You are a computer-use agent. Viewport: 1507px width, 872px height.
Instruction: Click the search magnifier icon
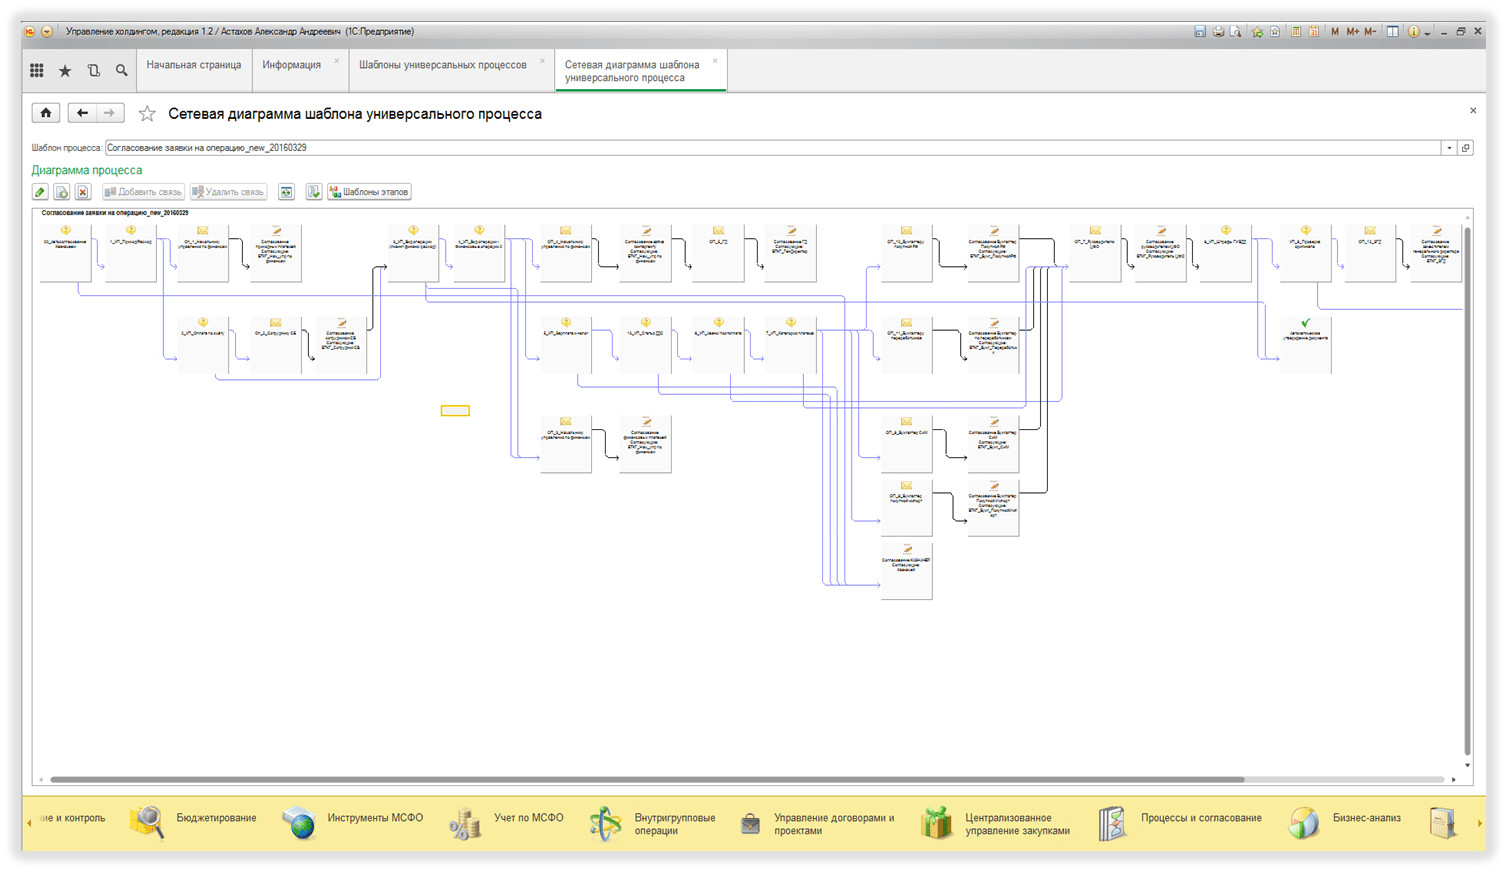click(121, 70)
